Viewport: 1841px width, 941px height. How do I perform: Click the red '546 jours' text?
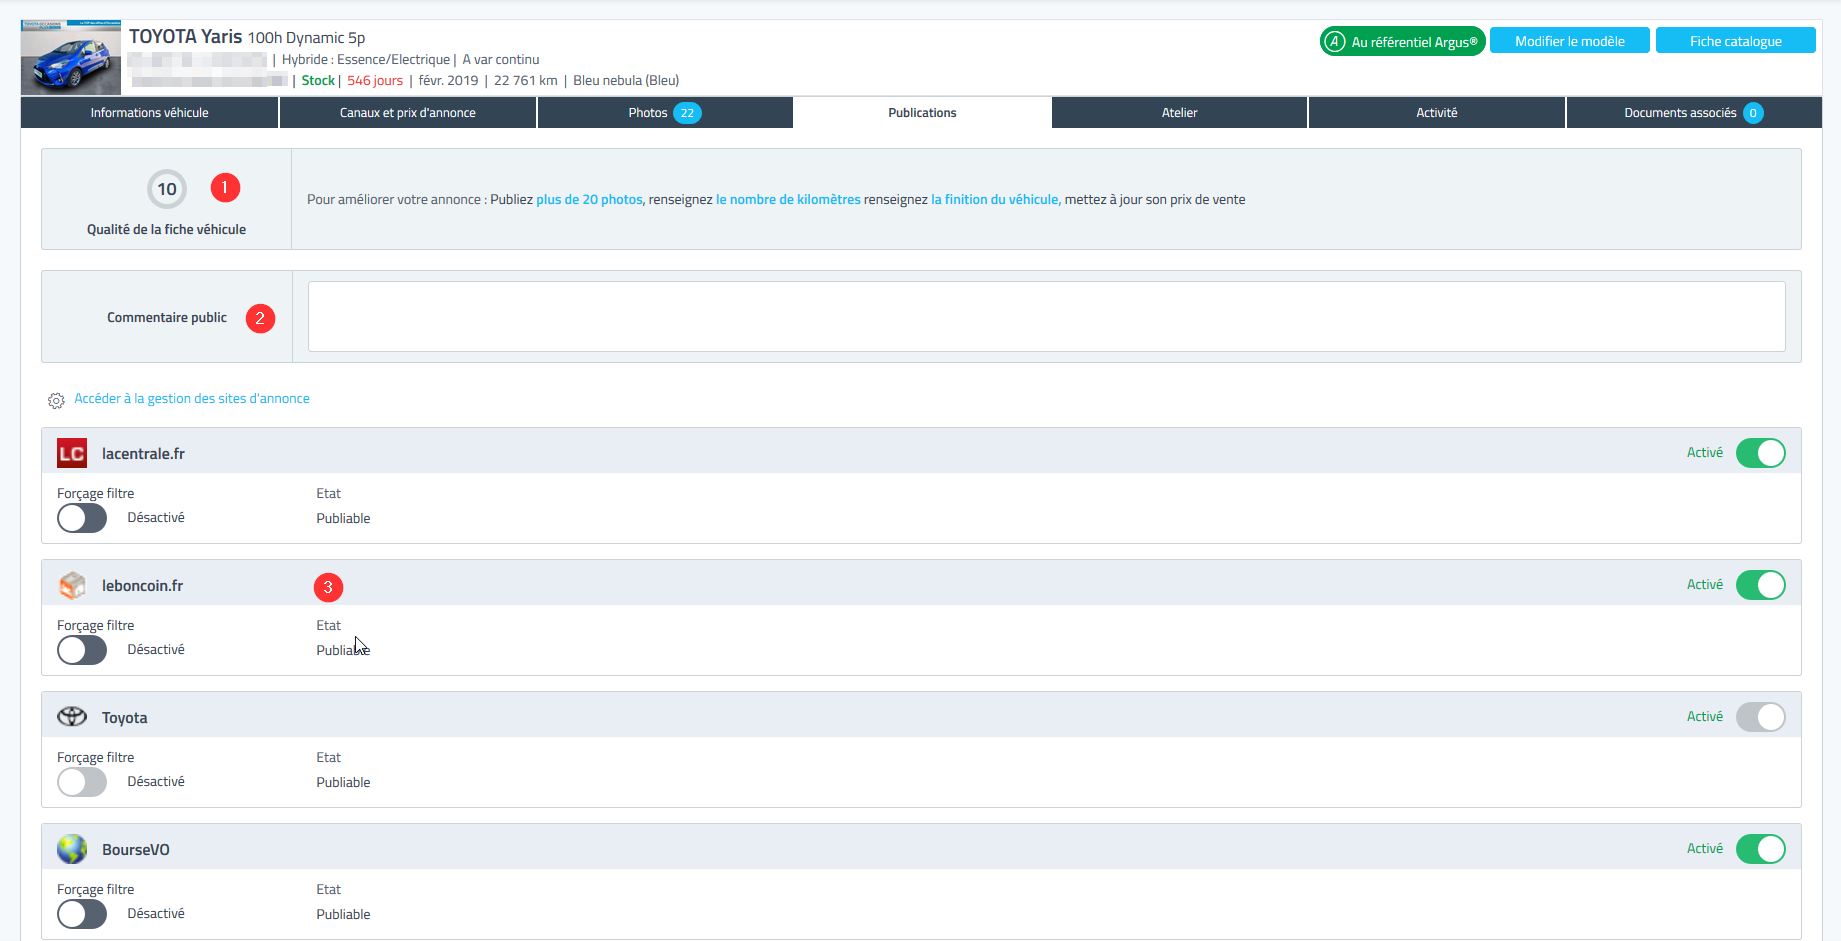pyautogui.click(x=375, y=81)
